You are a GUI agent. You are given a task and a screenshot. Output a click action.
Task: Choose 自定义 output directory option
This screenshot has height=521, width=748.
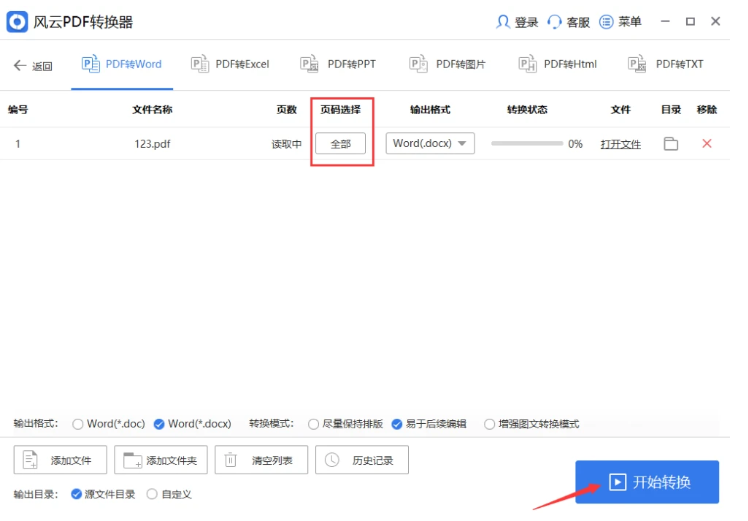(x=152, y=494)
